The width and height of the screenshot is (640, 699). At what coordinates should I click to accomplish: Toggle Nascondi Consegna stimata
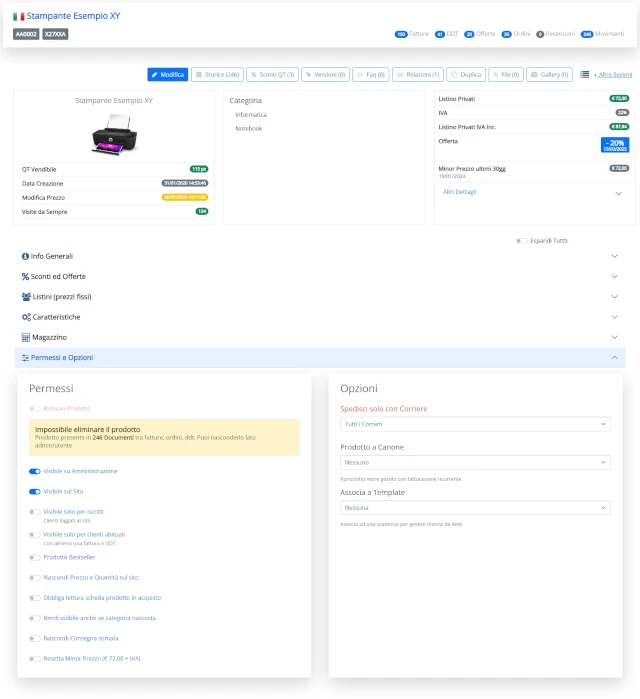(34, 638)
